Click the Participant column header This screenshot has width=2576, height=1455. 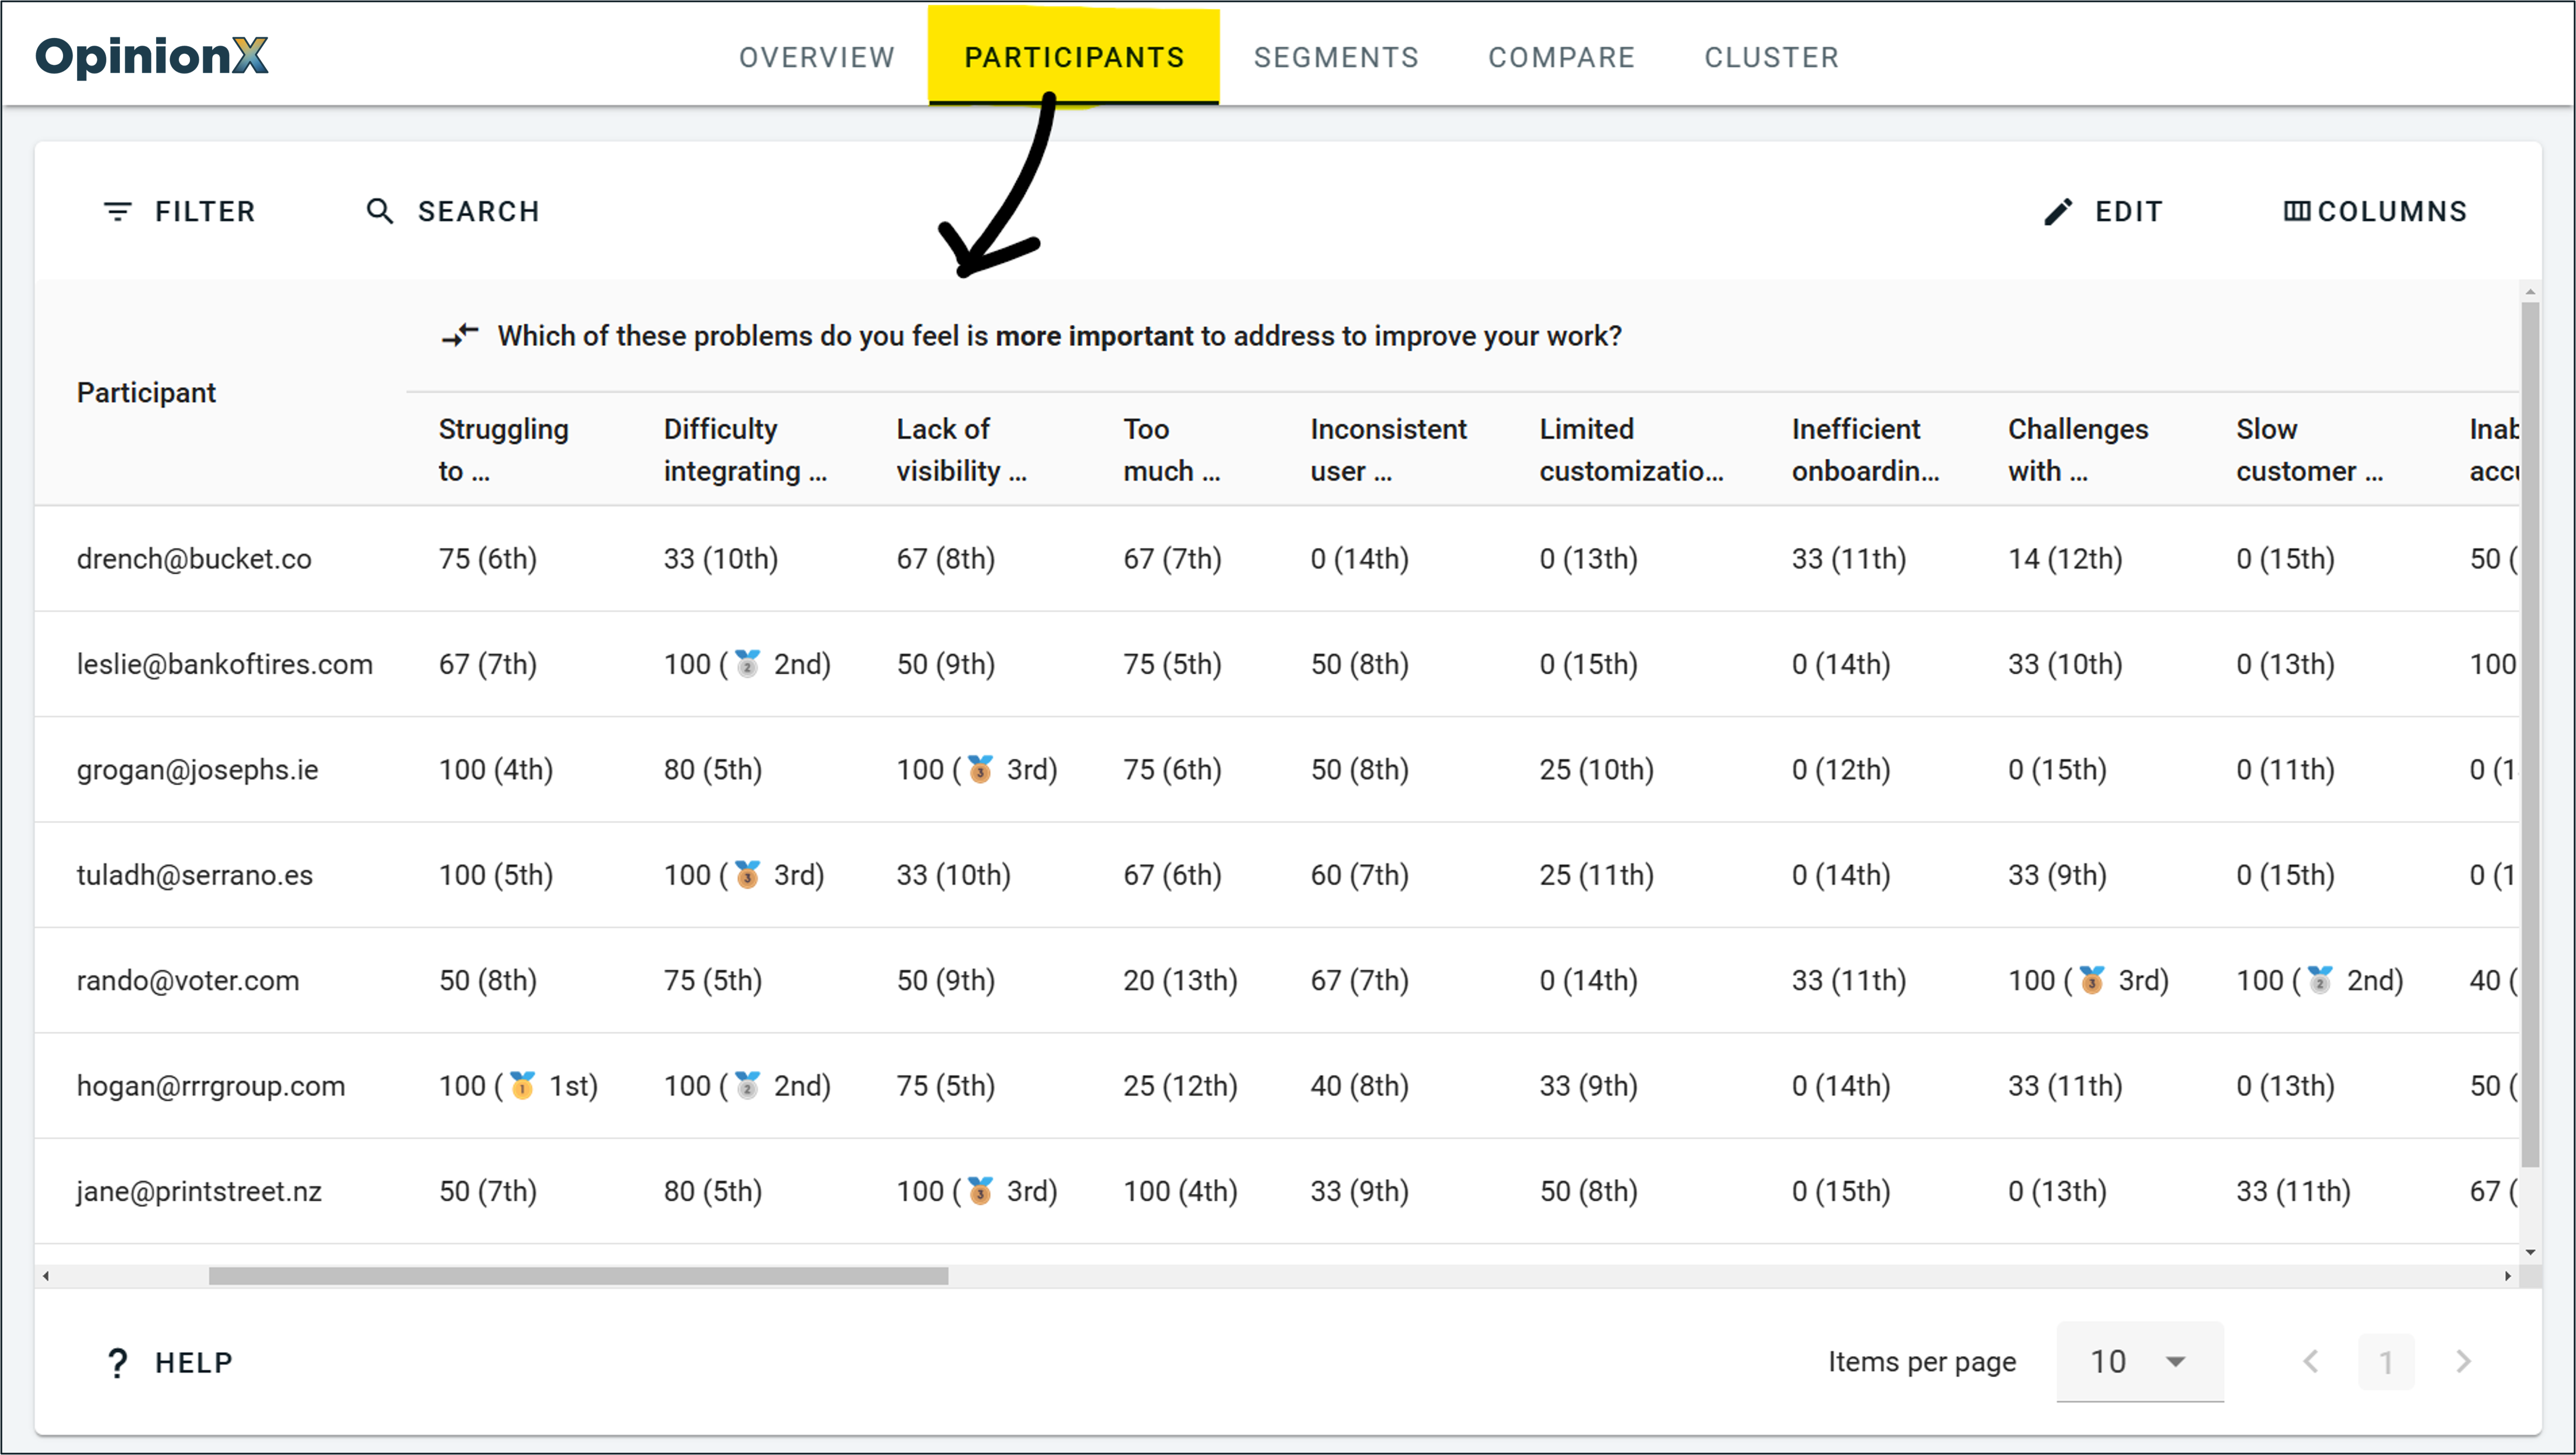pyautogui.click(x=146, y=392)
